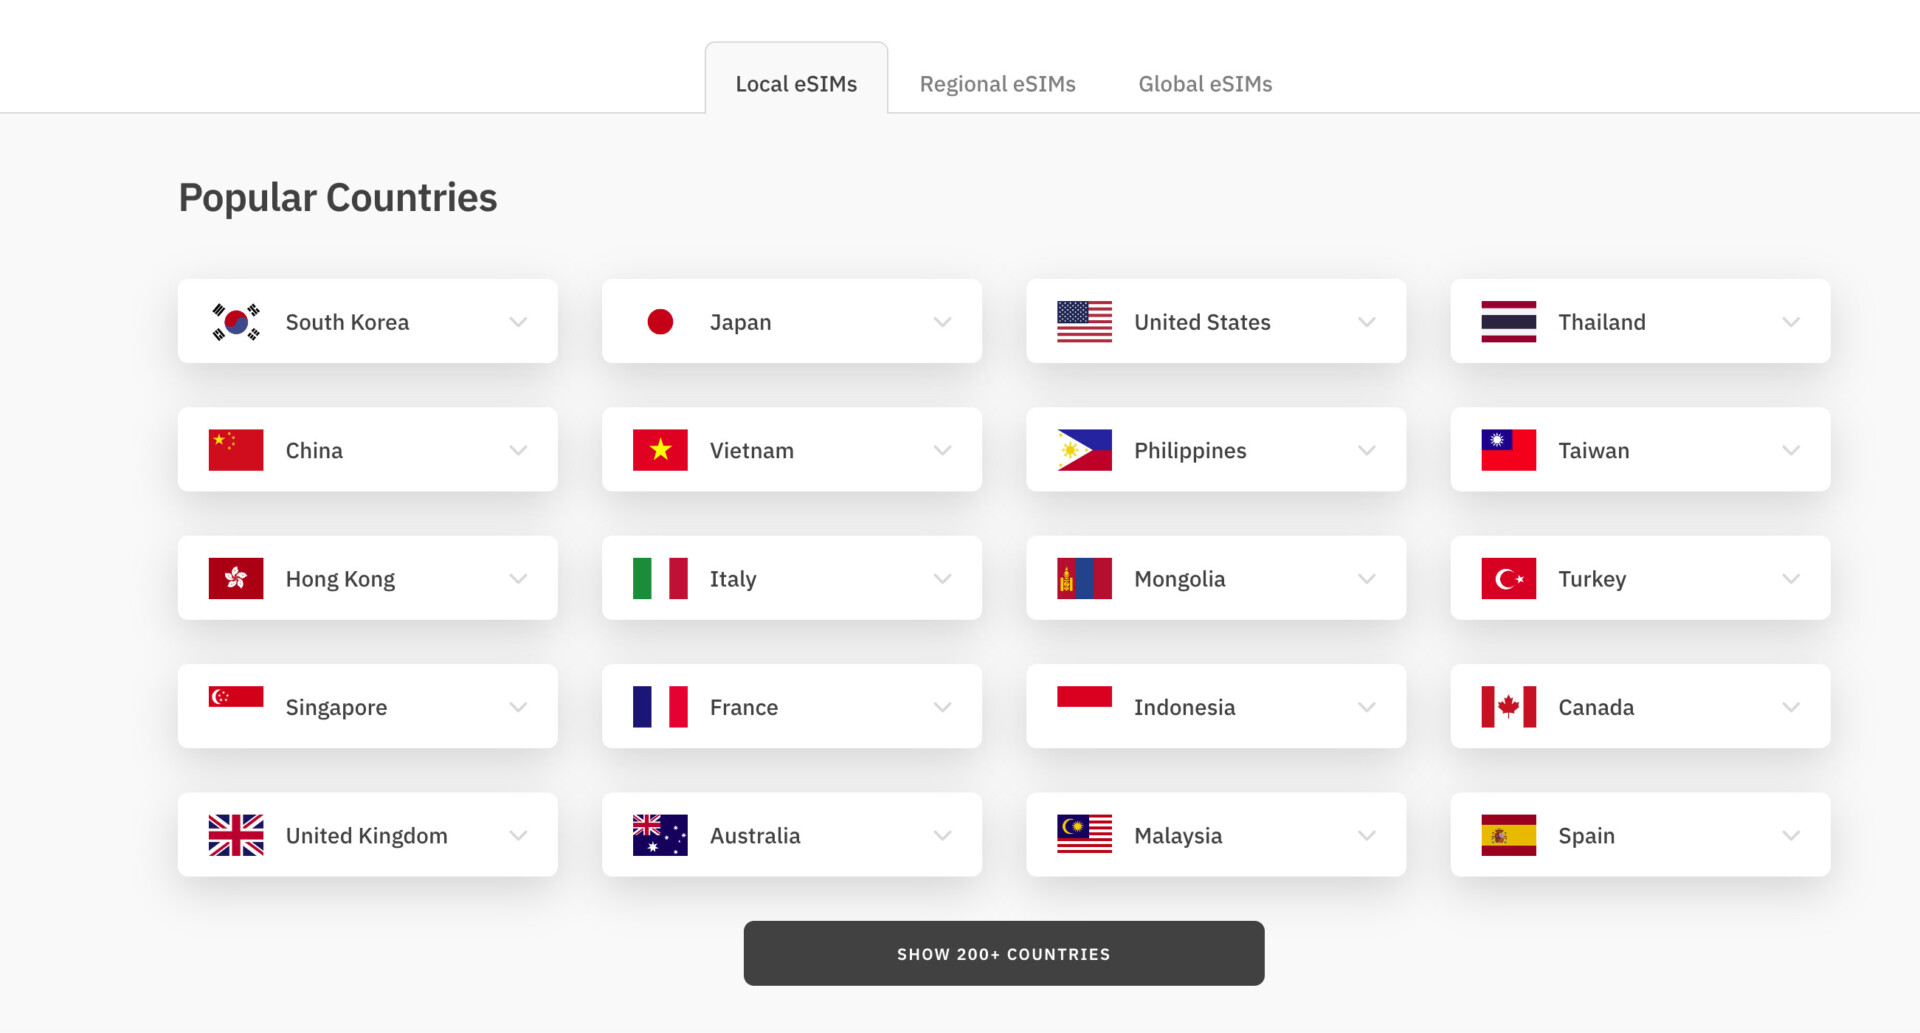Image resolution: width=1920 pixels, height=1033 pixels.
Task: Select the Indonesia country name
Action: tap(1184, 707)
